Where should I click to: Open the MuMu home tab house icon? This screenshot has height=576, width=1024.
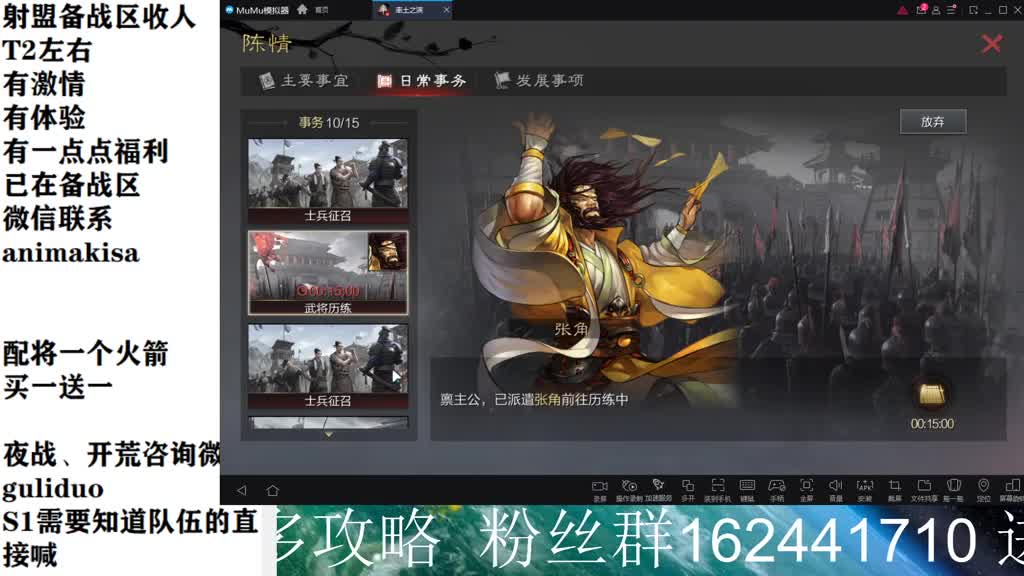[302, 9]
